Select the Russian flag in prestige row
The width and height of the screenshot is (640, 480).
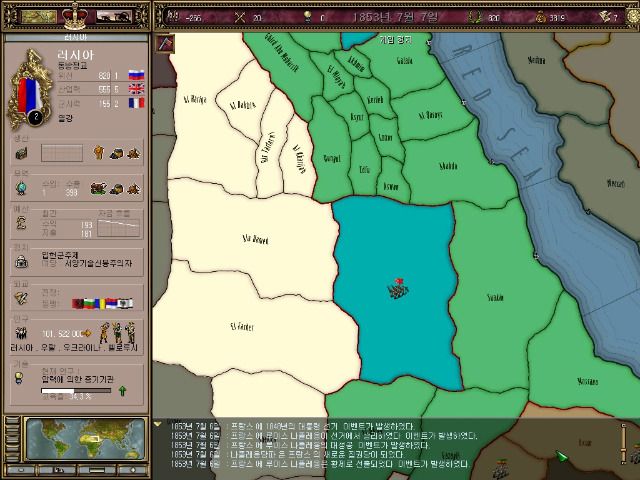point(136,75)
